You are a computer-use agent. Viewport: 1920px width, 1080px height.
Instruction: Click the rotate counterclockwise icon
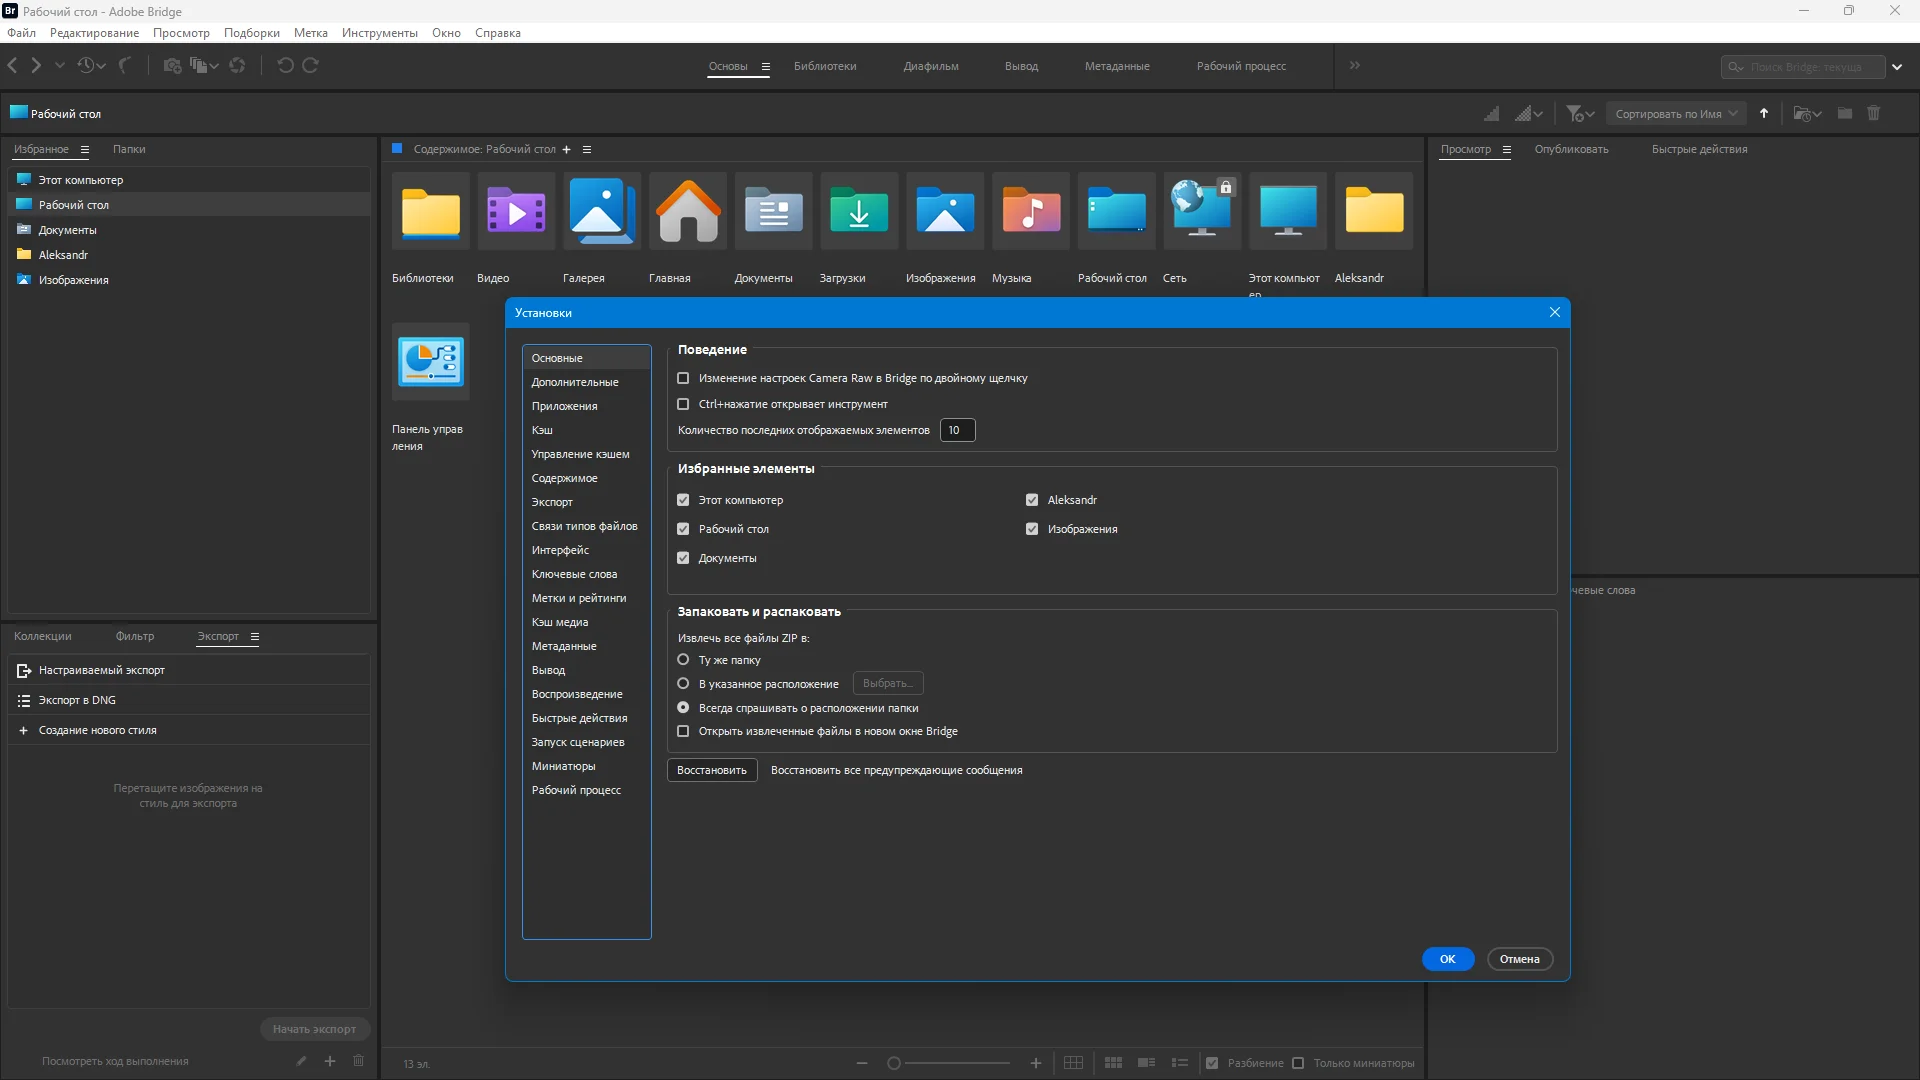pos(285,66)
